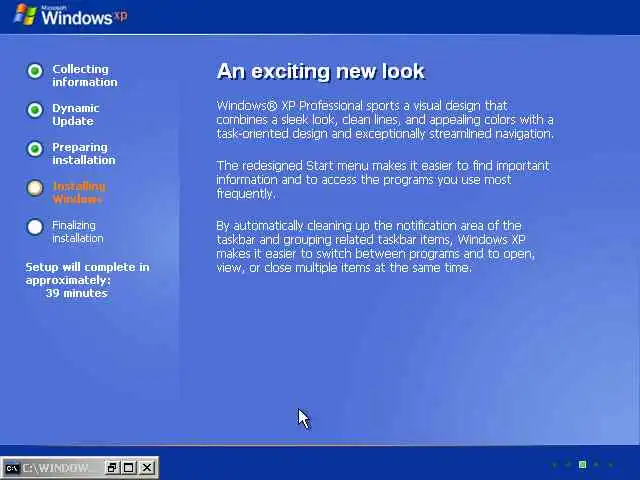This screenshot has width=640, height=480.
Task: Click the Installing Windows step bullet
Action: (x=35, y=188)
